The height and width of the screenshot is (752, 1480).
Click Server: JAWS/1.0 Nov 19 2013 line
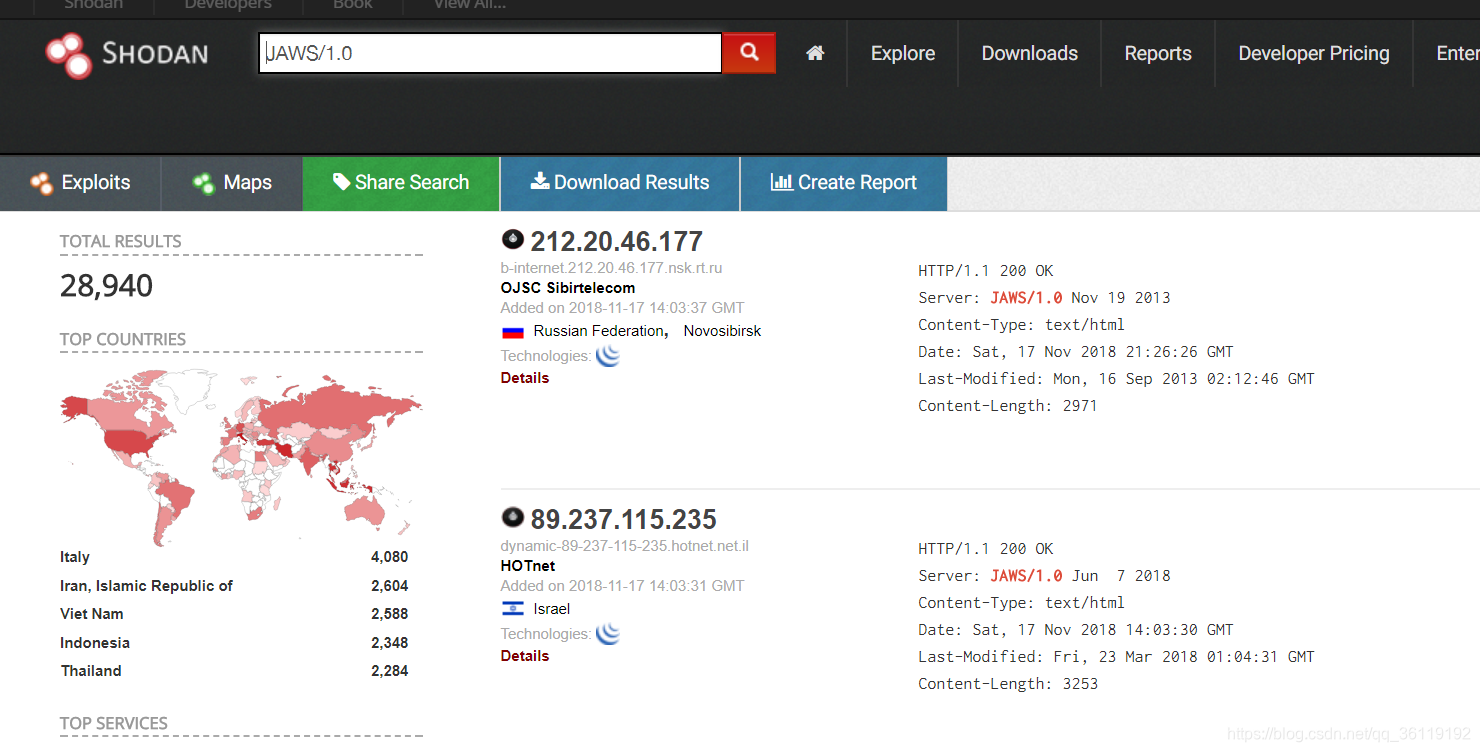pyautogui.click(x=1044, y=298)
